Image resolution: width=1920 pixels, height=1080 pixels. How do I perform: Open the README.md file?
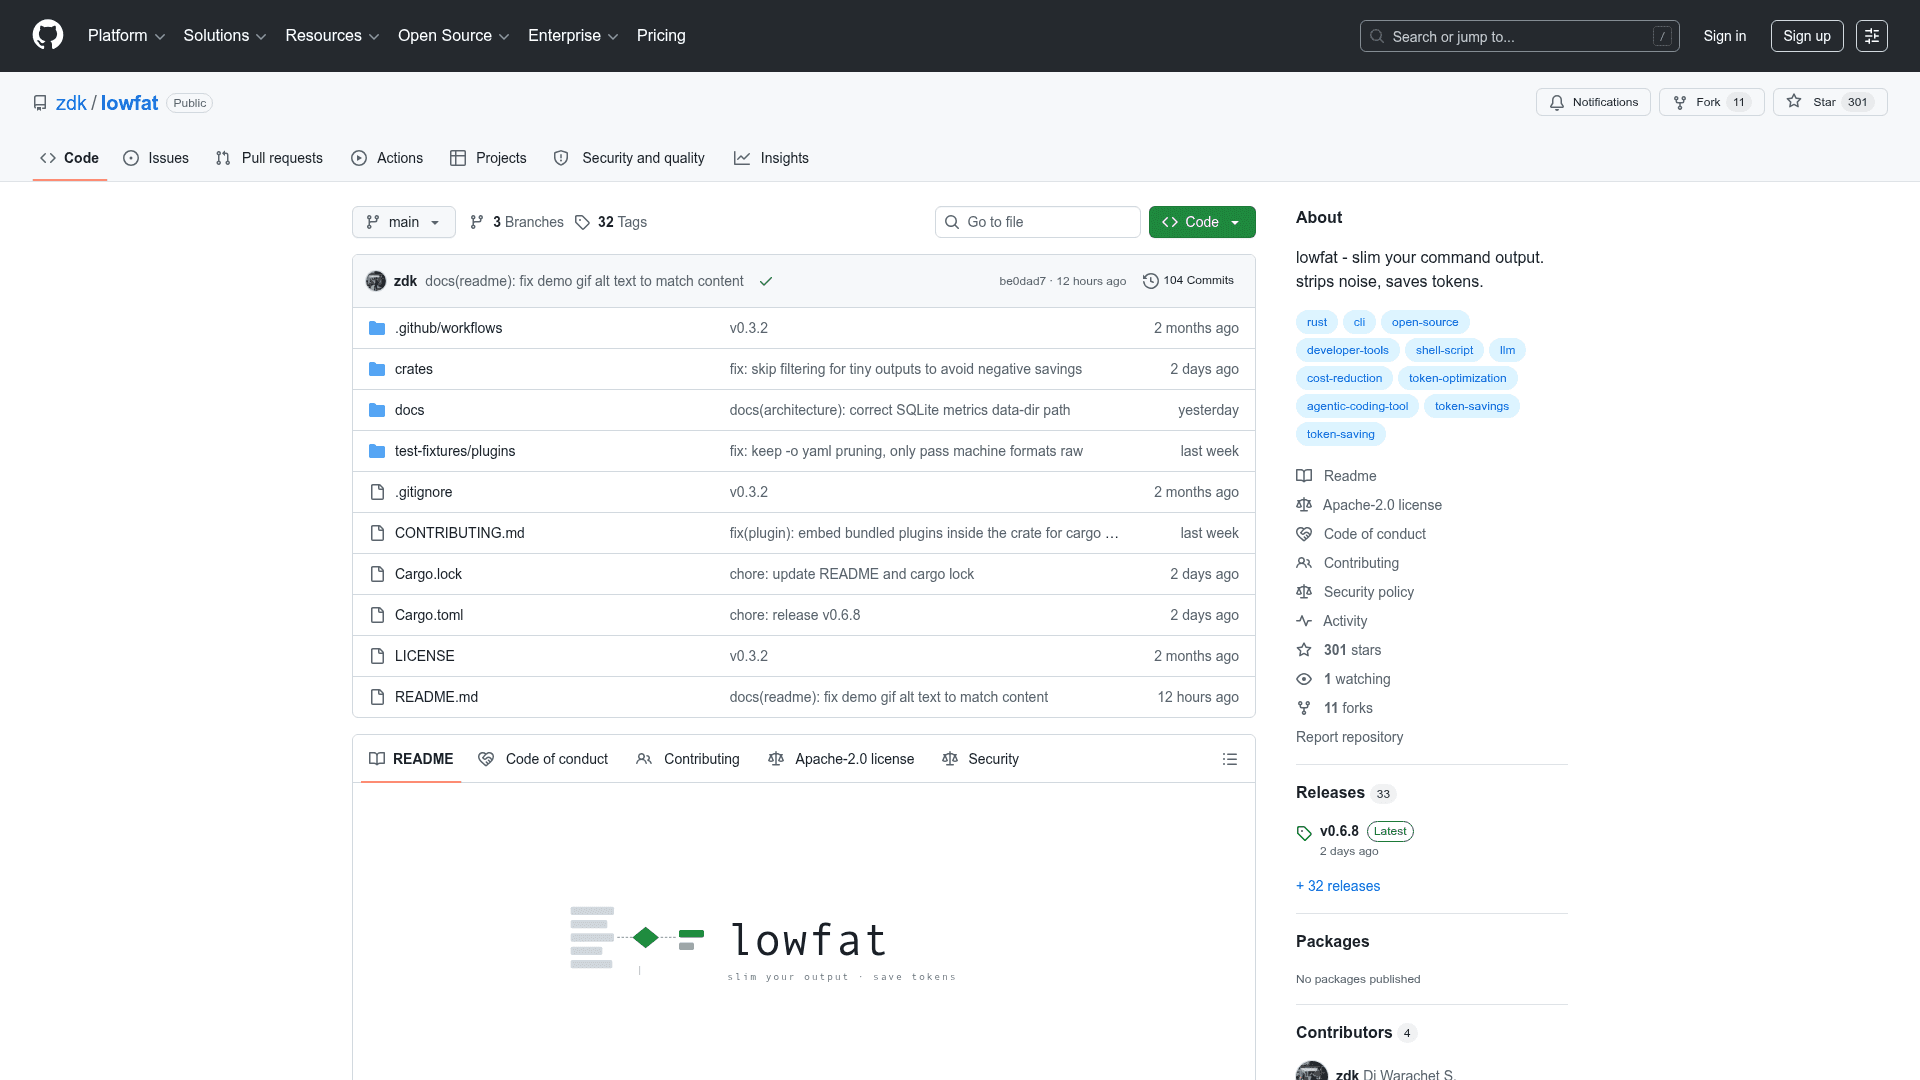pyautogui.click(x=436, y=697)
